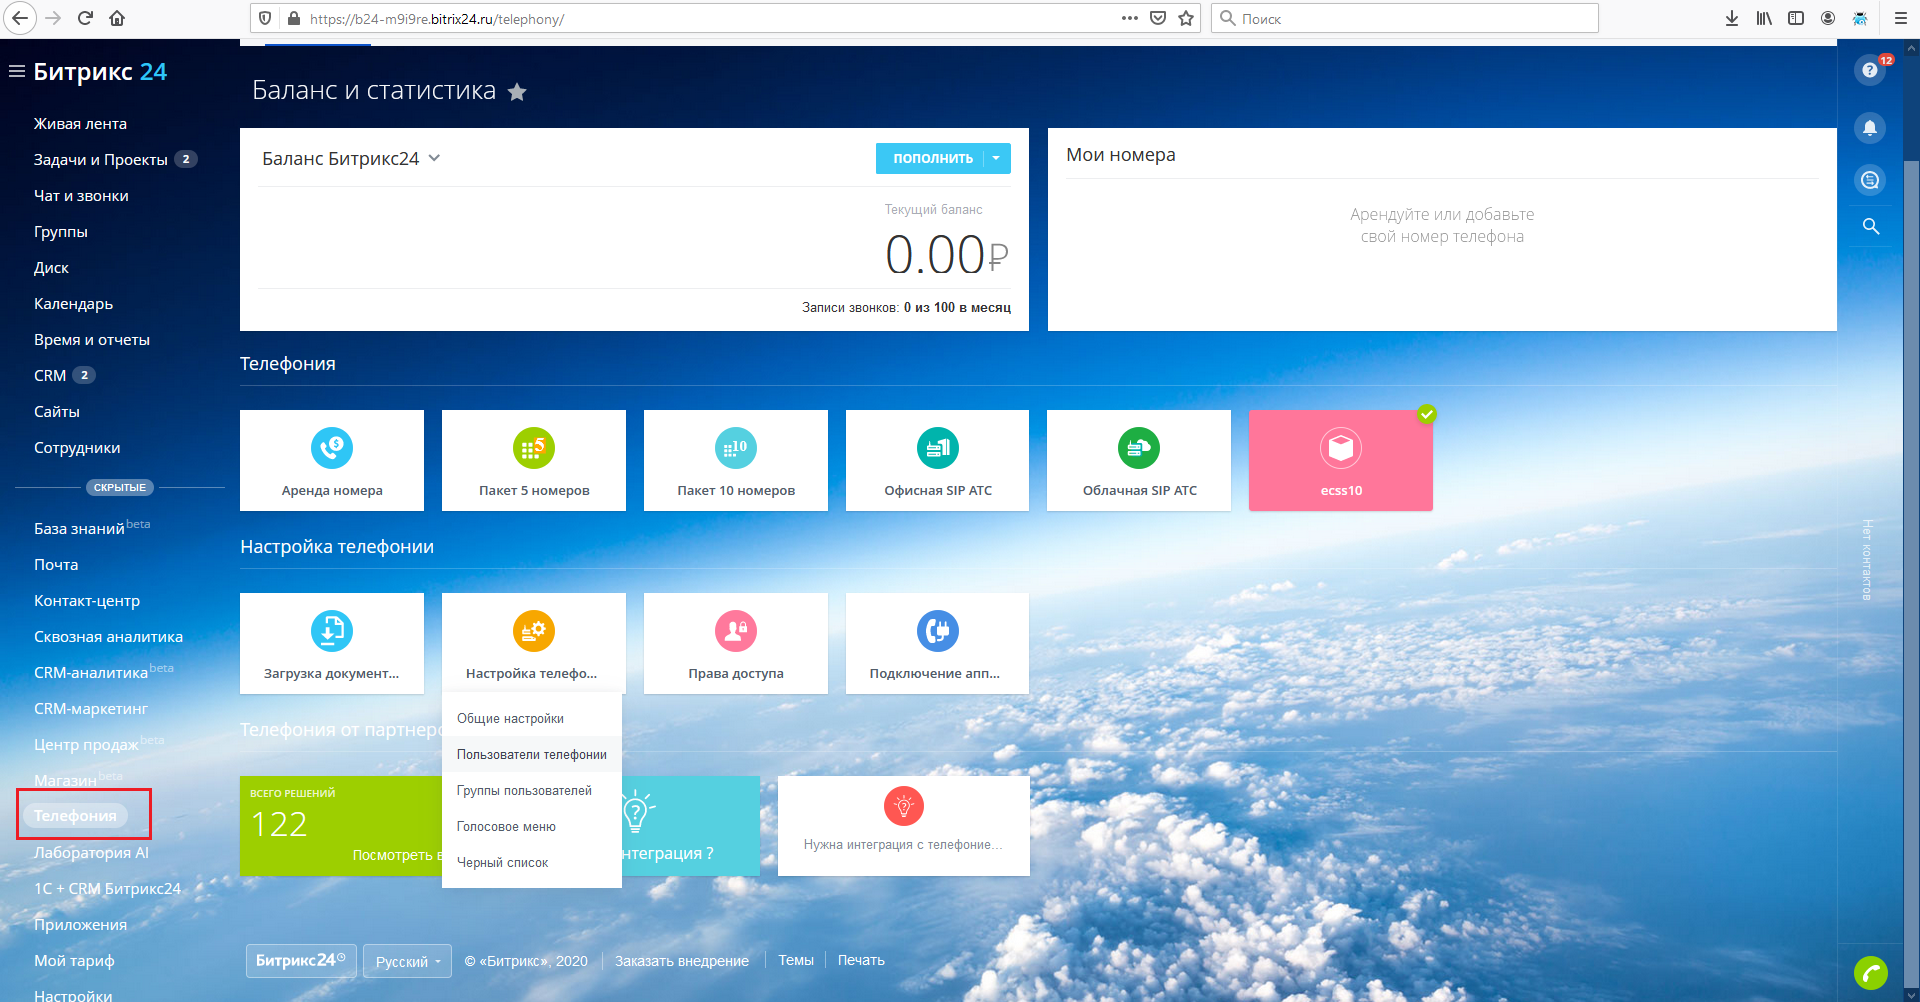This screenshot has width=1920, height=1002.
Task: Open the Загрузка документов tile
Action: coord(332,643)
